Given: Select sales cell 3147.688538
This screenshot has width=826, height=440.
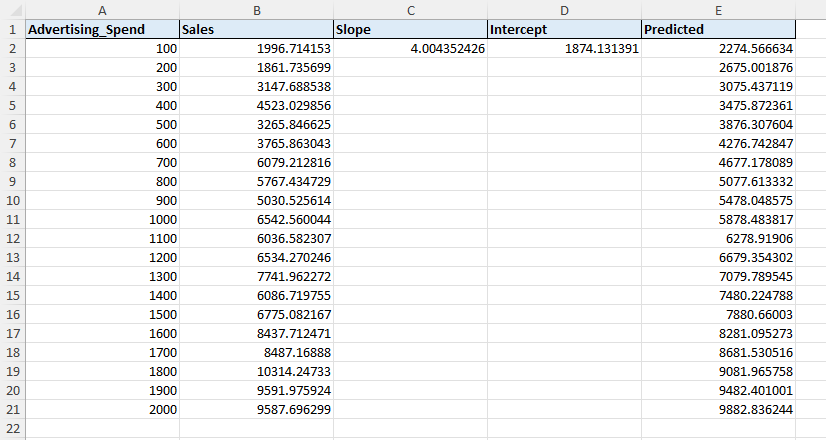Looking at the screenshot, I should pos(257,86).
